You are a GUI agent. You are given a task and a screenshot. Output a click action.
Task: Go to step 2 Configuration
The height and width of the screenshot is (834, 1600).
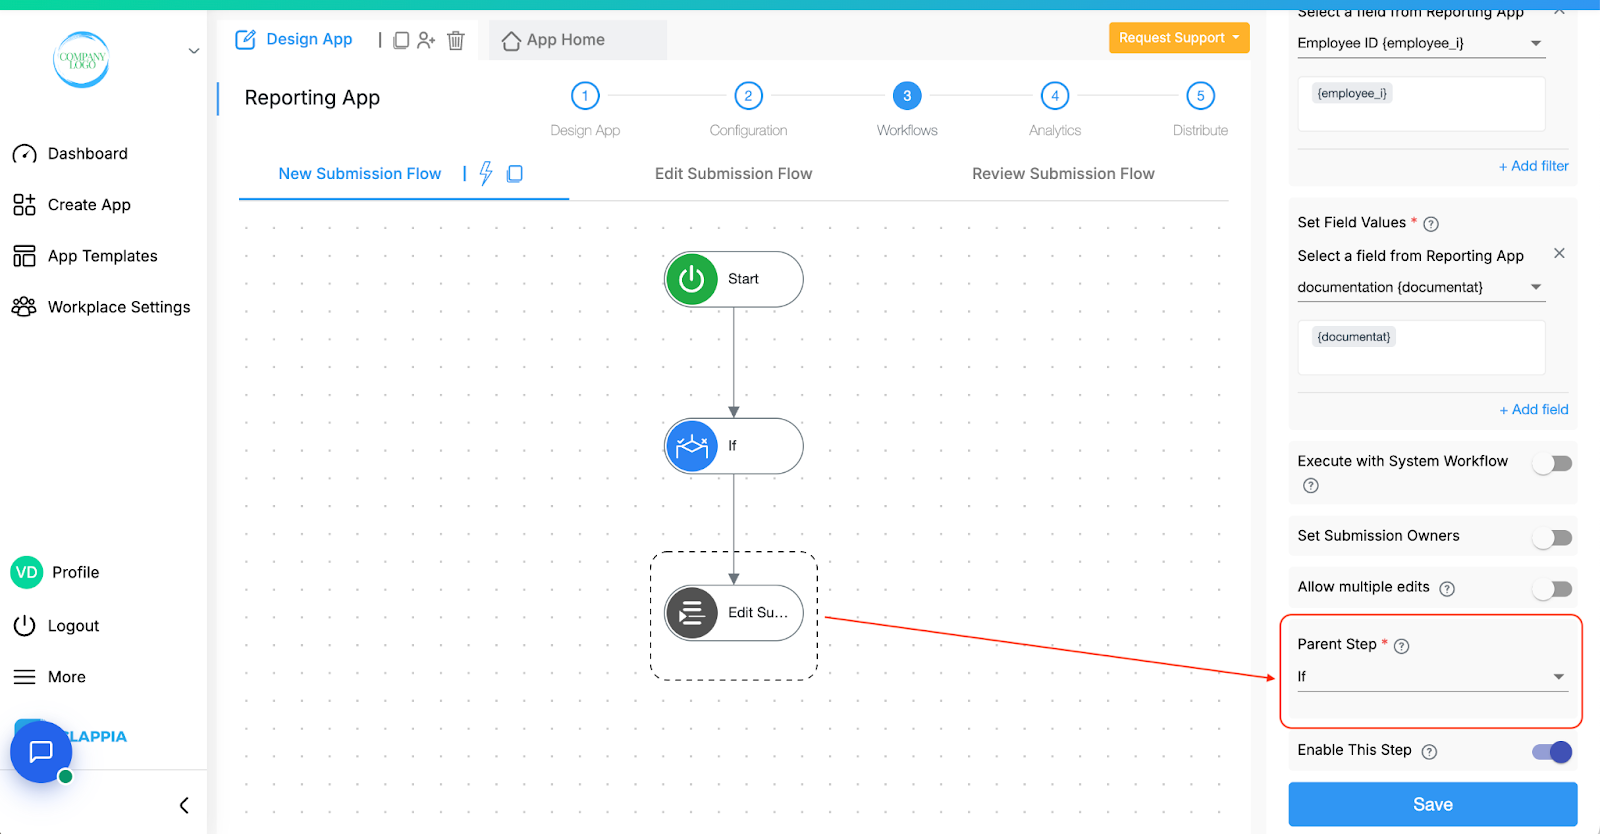tap(748, 97)
